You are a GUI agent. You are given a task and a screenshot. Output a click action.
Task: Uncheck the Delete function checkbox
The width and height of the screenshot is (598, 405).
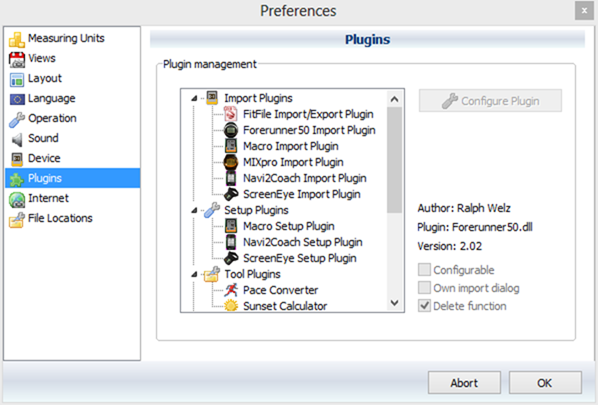(424, 305)
